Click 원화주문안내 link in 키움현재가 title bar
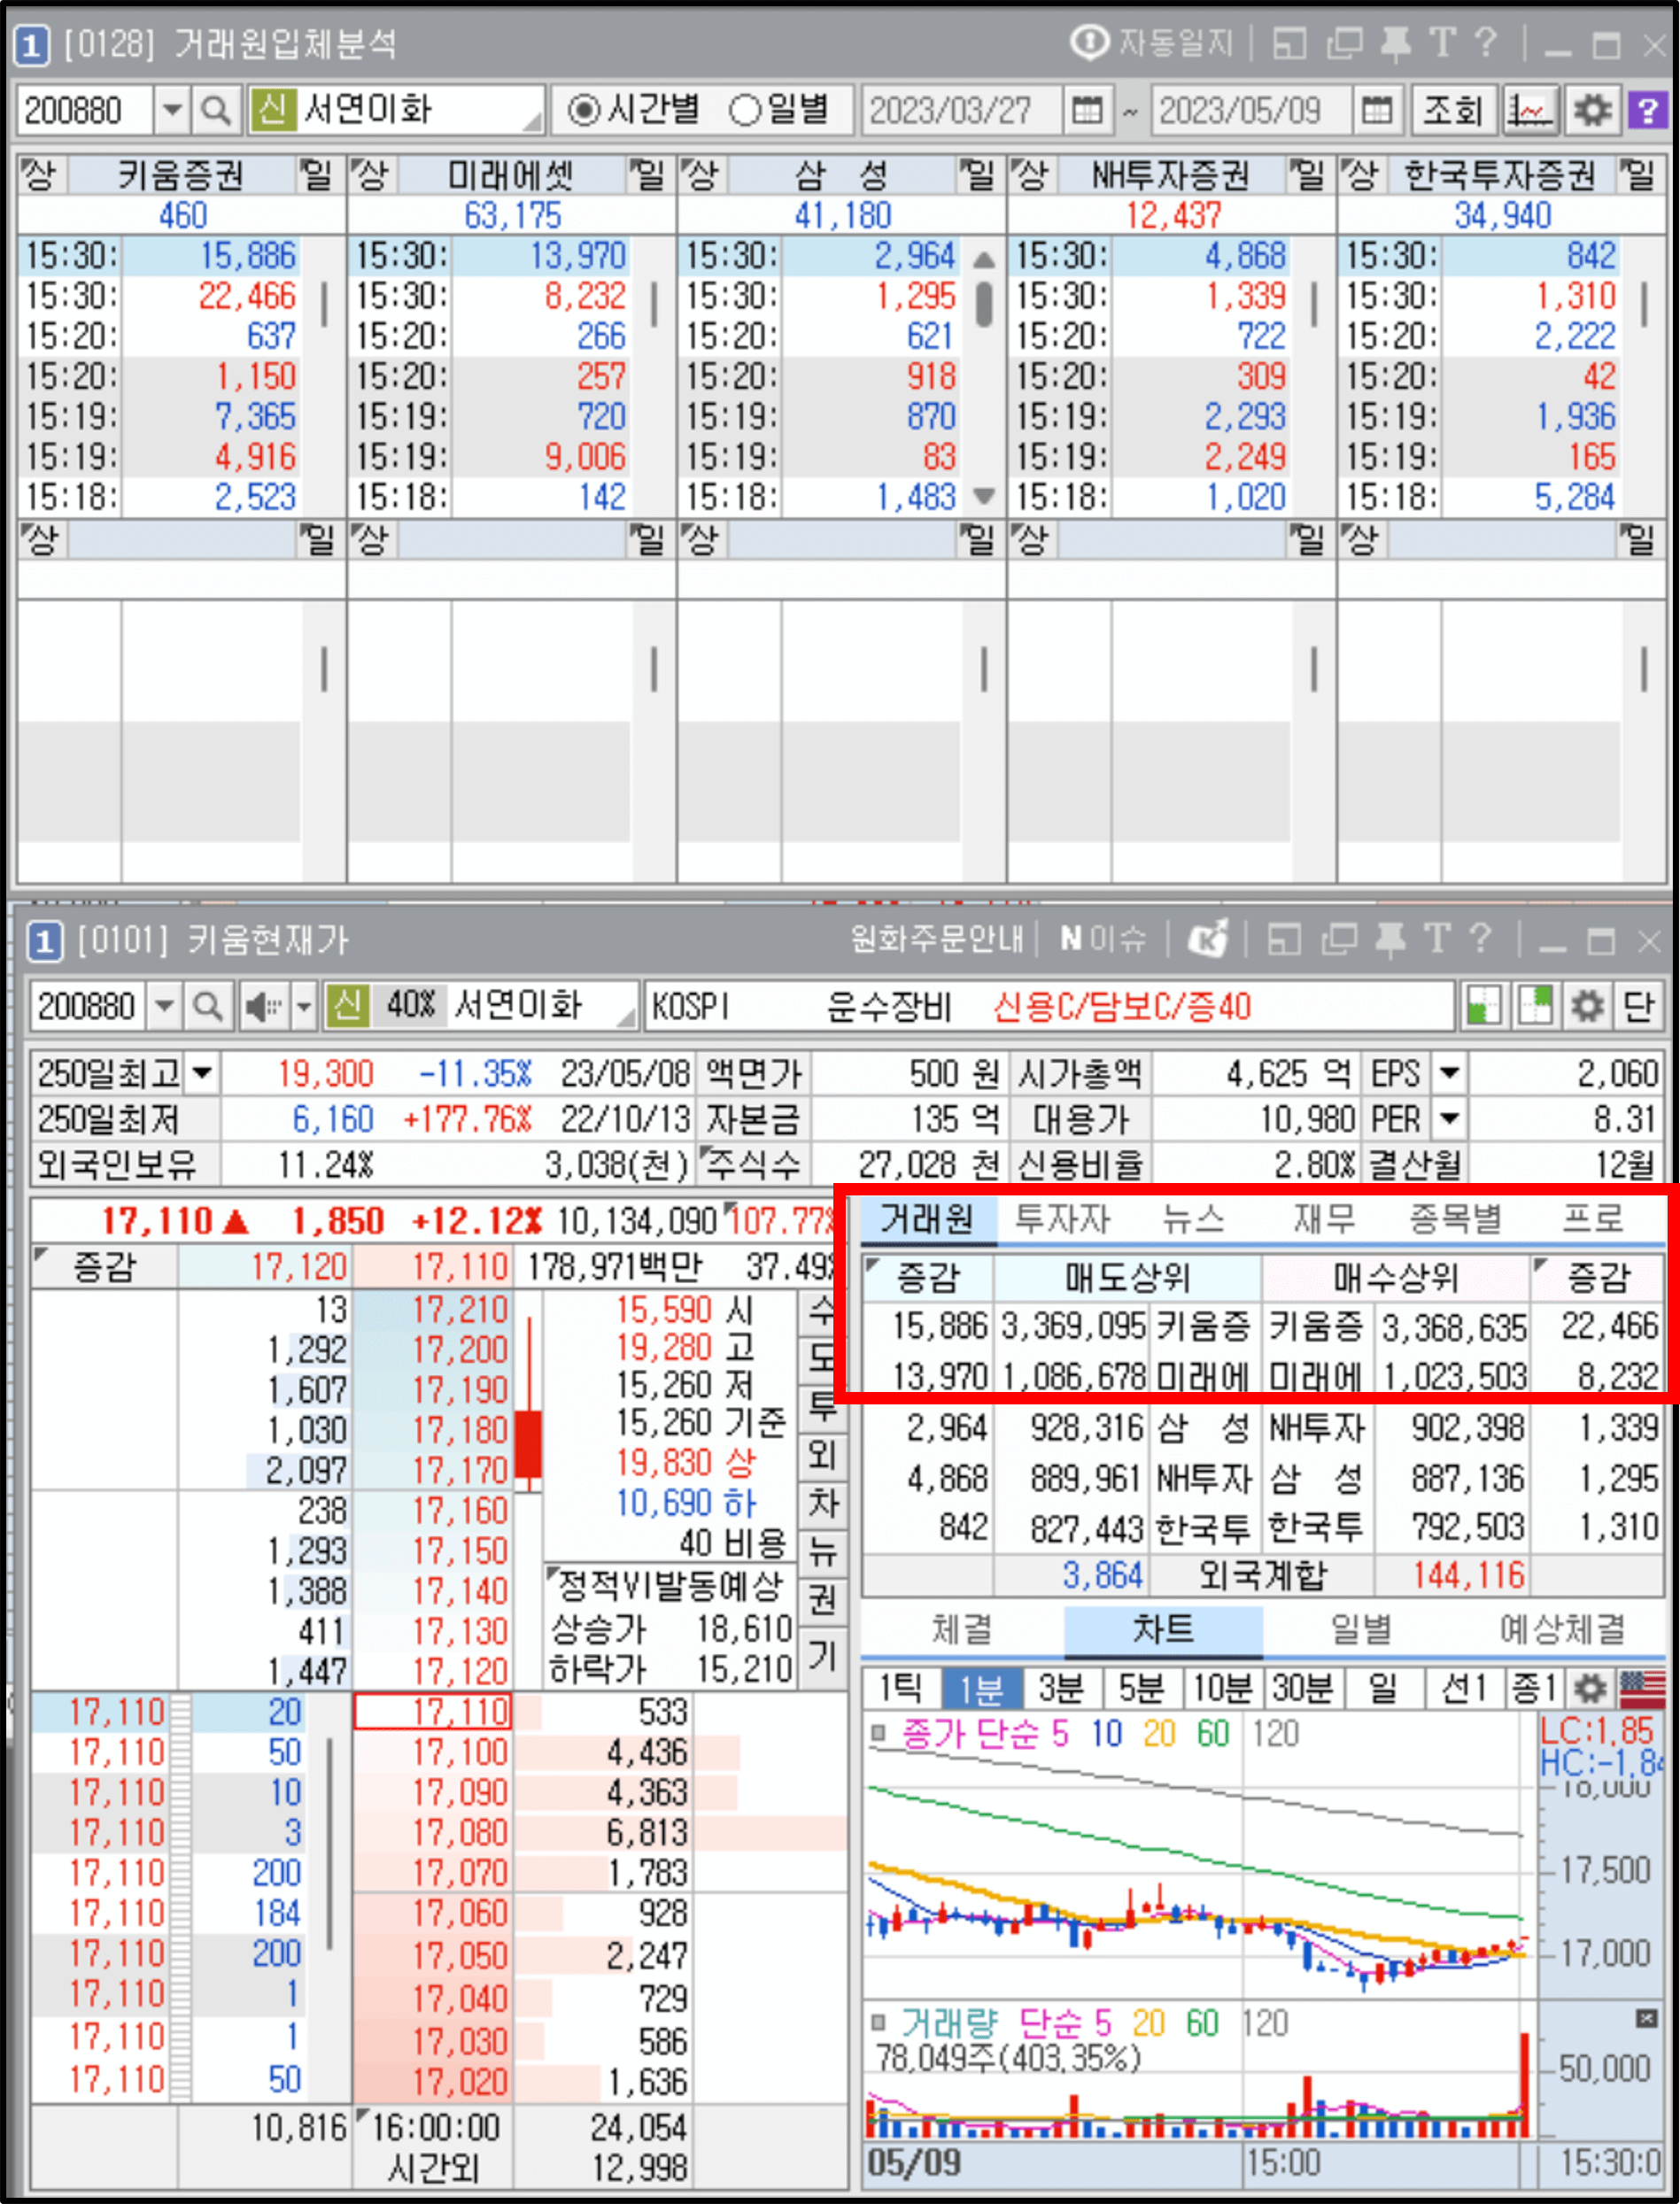This screenshot has width=1680, height=2204. 937,940
